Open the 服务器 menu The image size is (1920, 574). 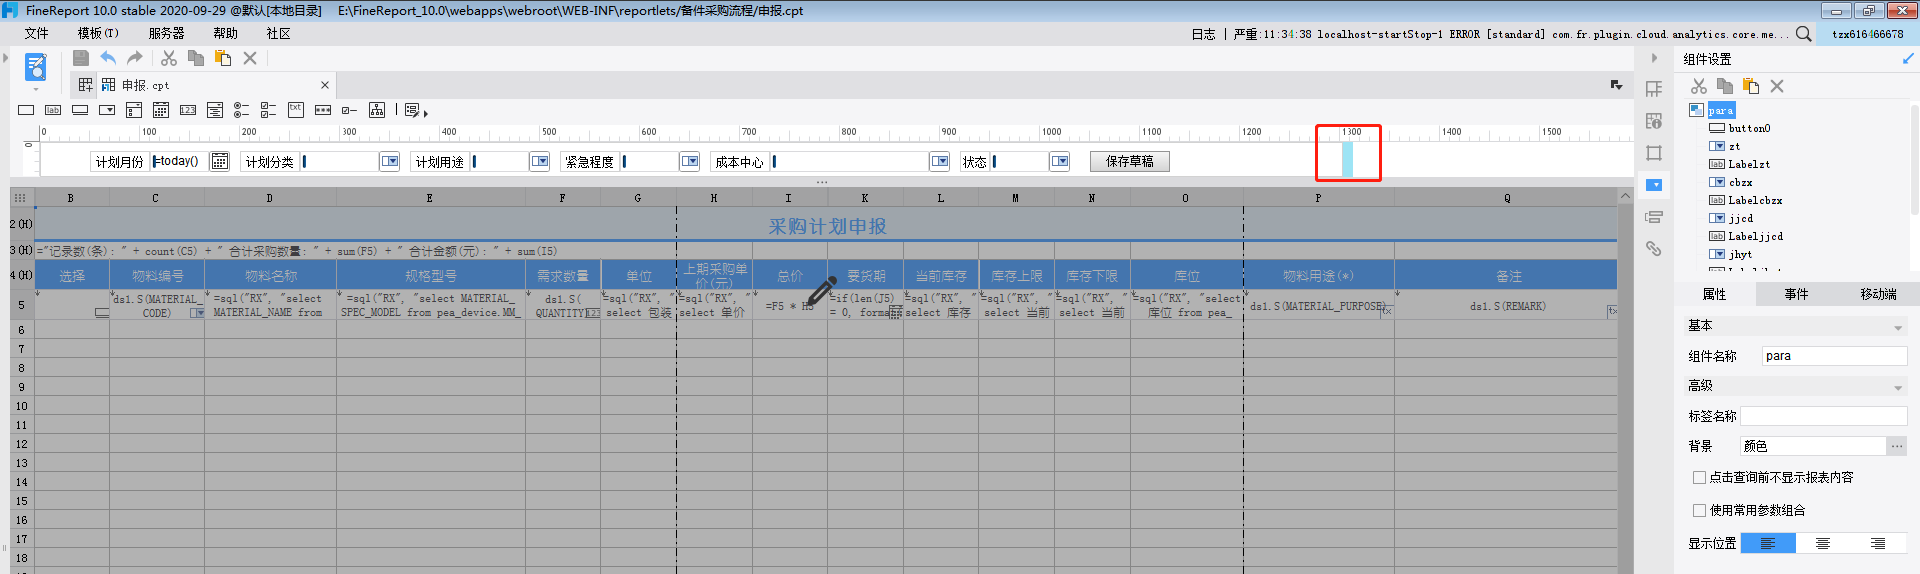coord(166,33)
